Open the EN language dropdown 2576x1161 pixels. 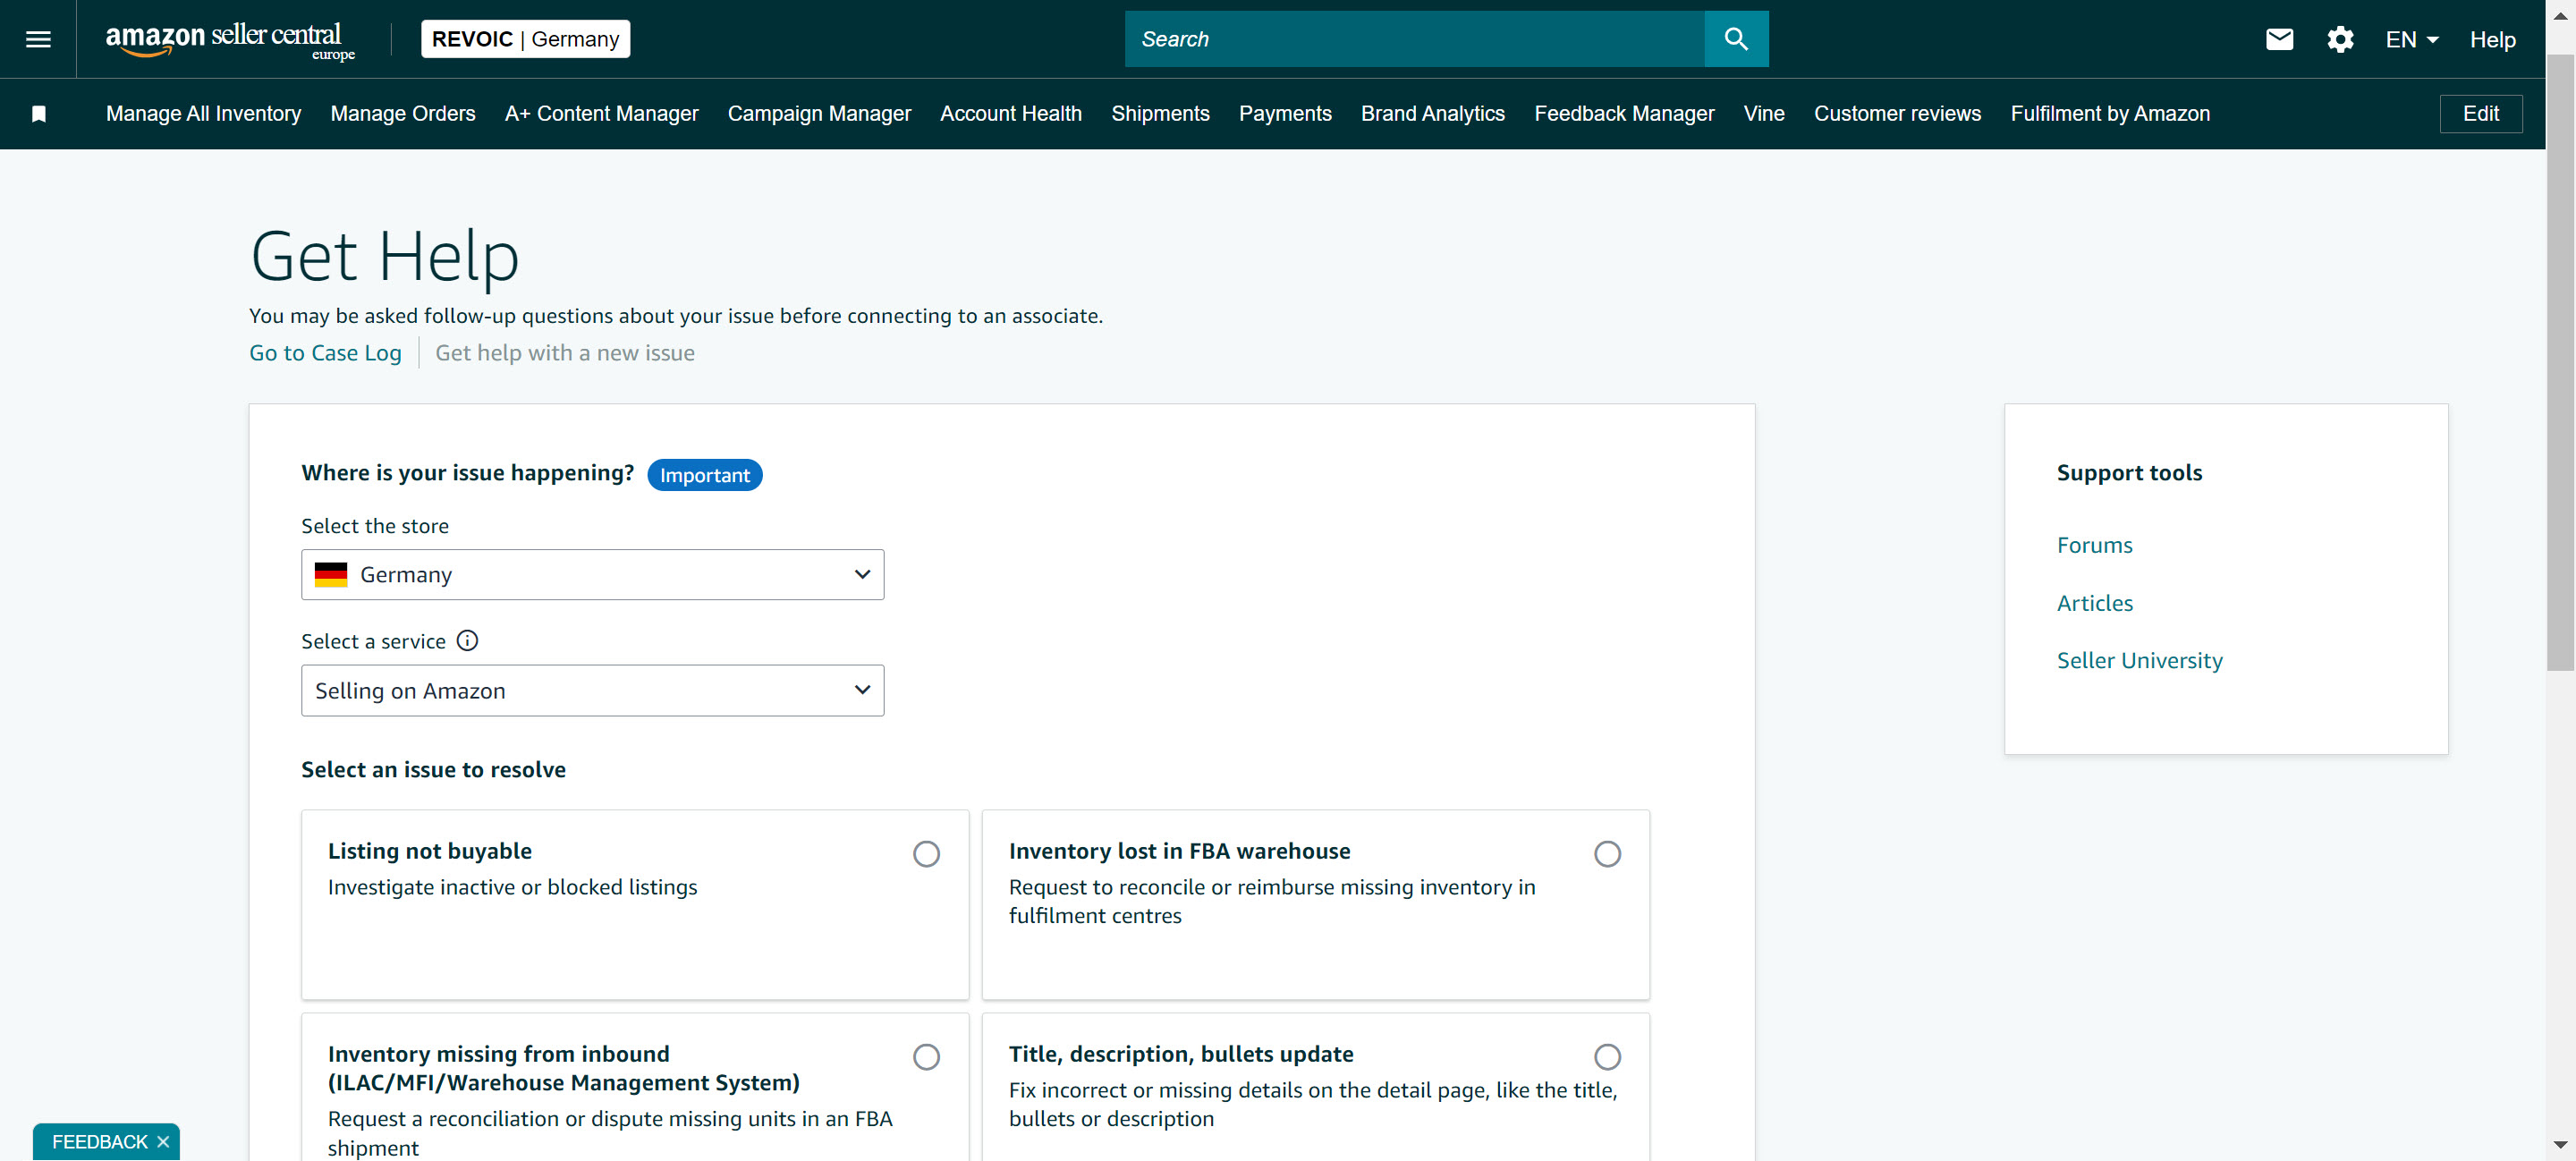click(x=2411, y=40)
